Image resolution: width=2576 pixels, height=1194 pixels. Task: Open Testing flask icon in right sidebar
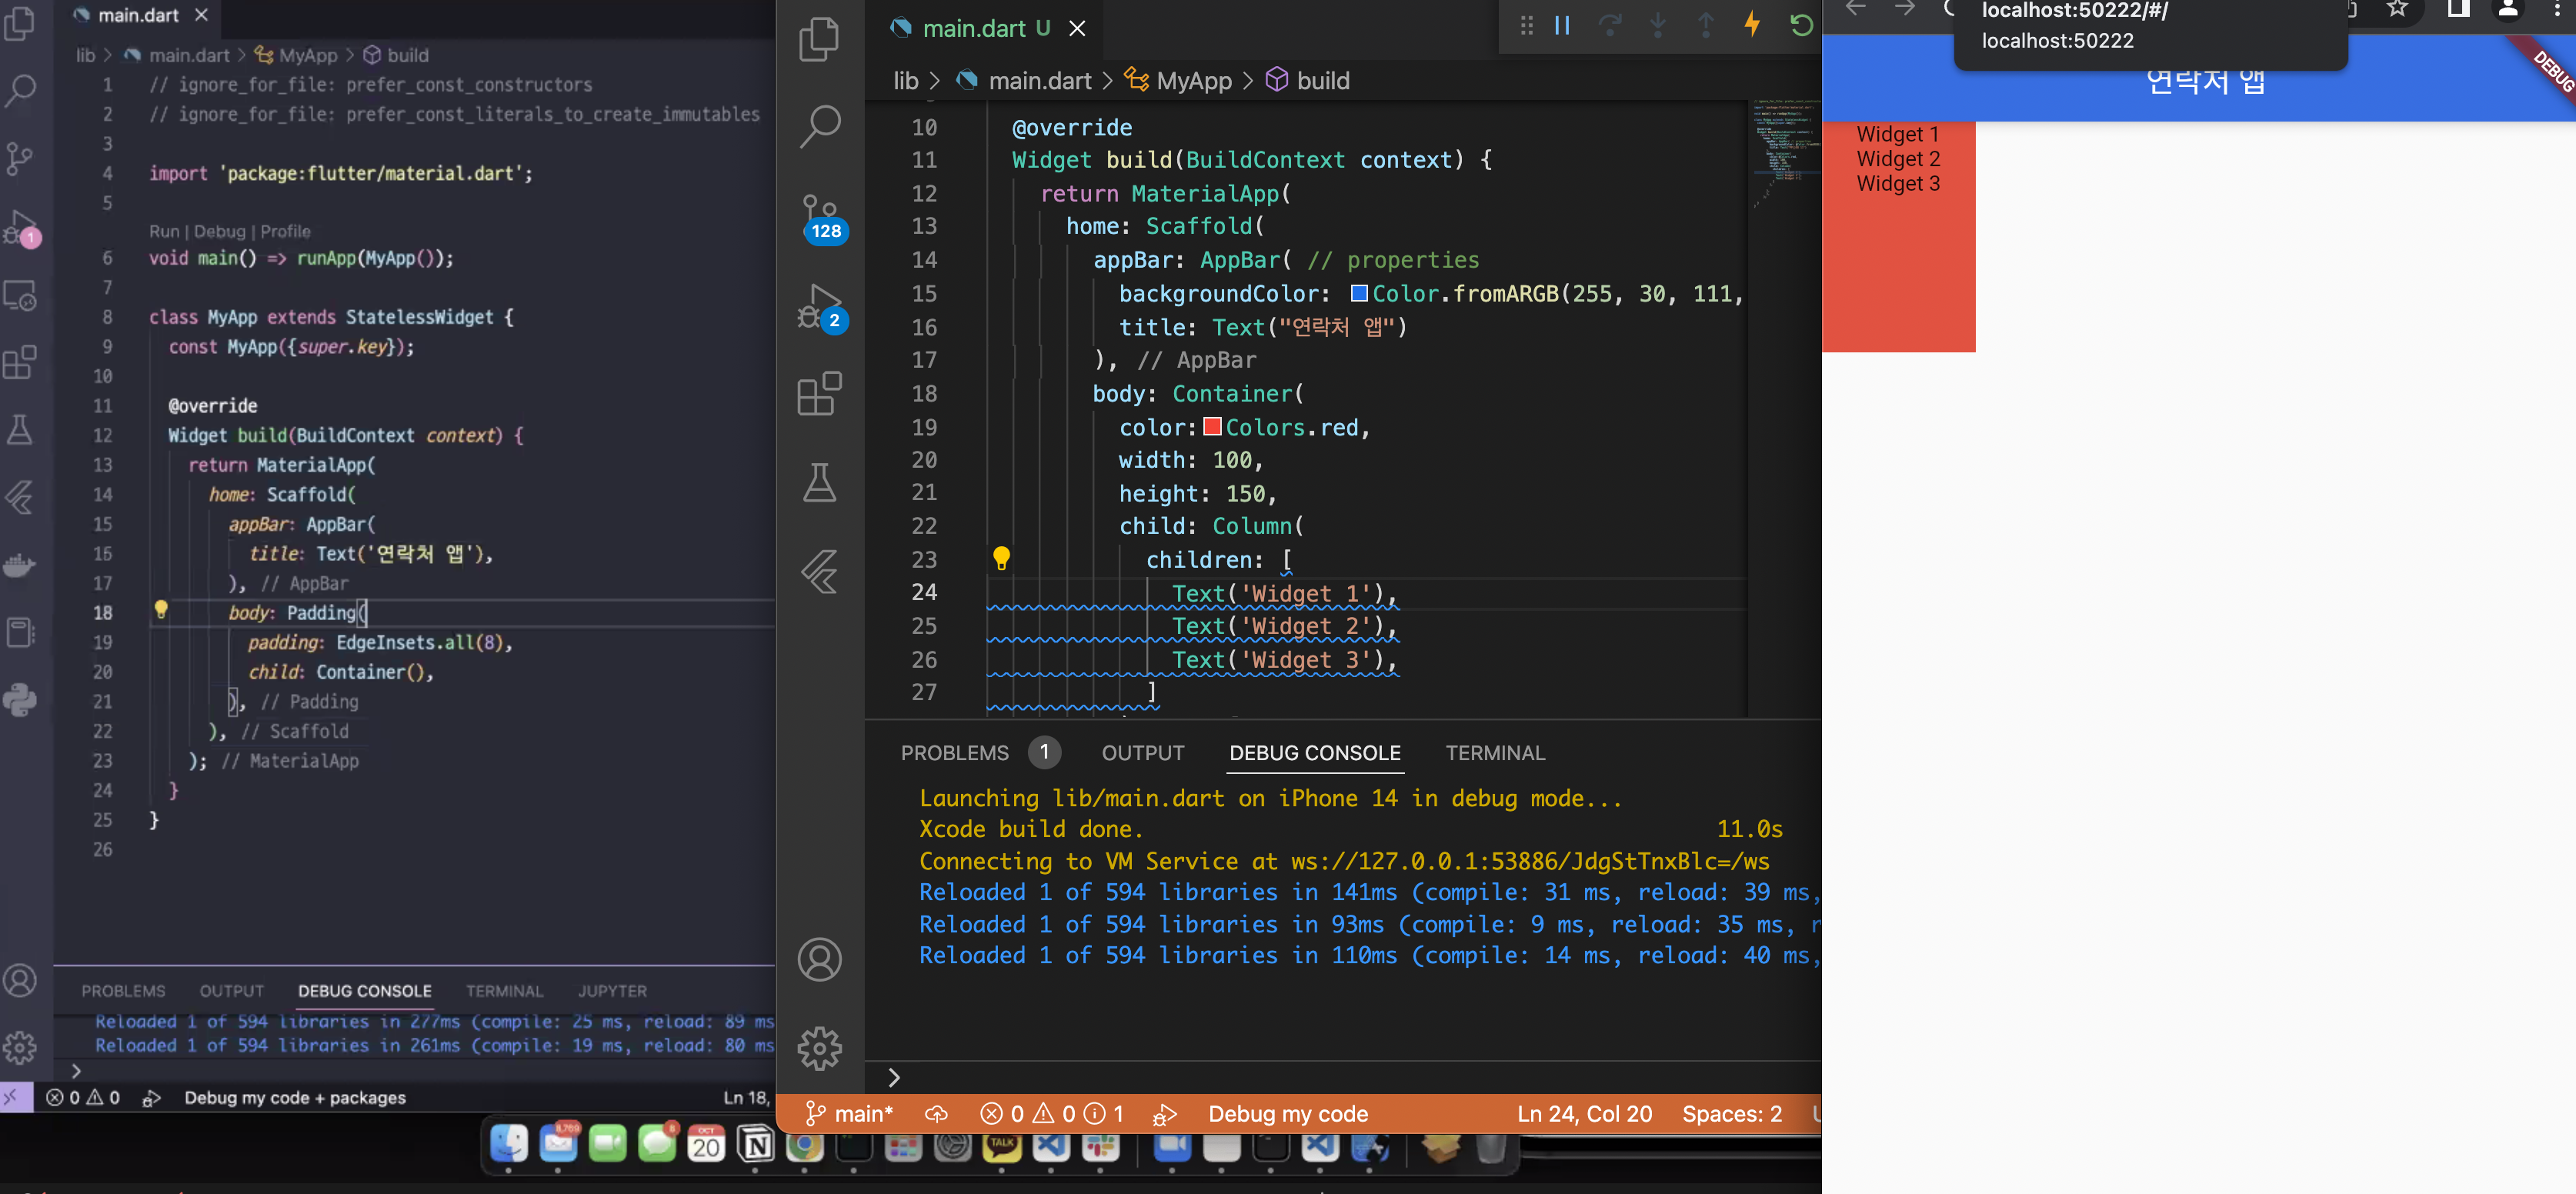tap(820, 483)
